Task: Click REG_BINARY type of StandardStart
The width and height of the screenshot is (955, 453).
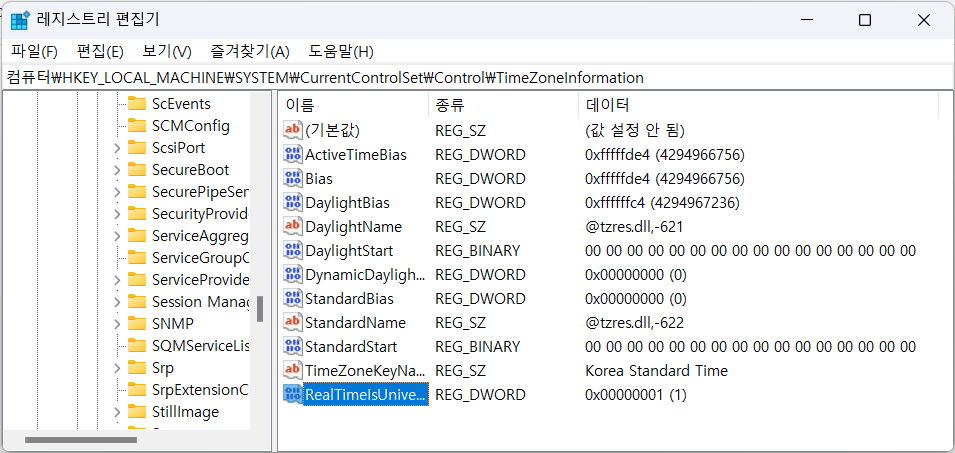Action: pyautogui.click(x=478, y=346)
